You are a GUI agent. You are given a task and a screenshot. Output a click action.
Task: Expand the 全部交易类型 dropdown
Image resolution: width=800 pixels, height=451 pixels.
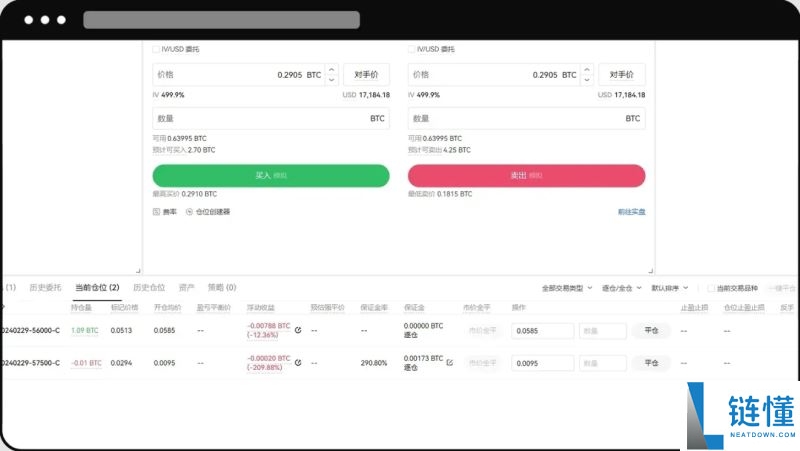click(x=567, y=288)
